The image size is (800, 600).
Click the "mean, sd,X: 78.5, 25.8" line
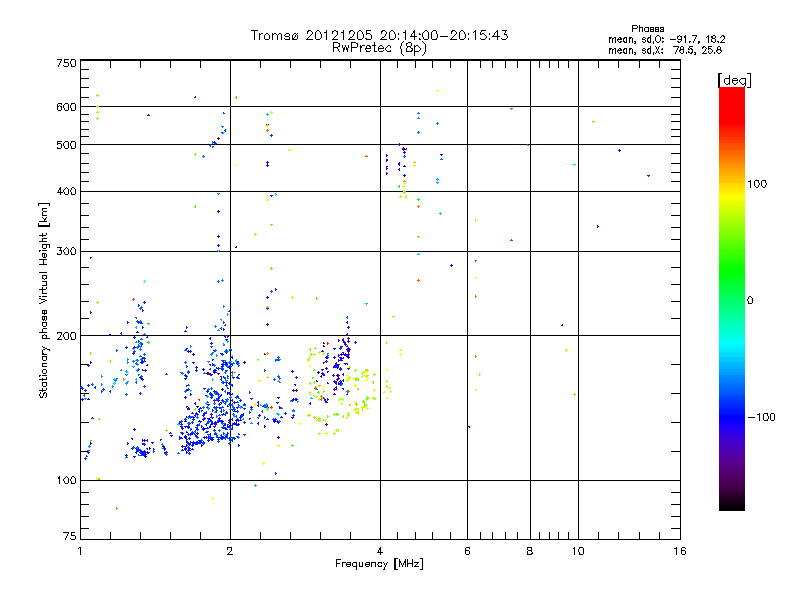665,50
